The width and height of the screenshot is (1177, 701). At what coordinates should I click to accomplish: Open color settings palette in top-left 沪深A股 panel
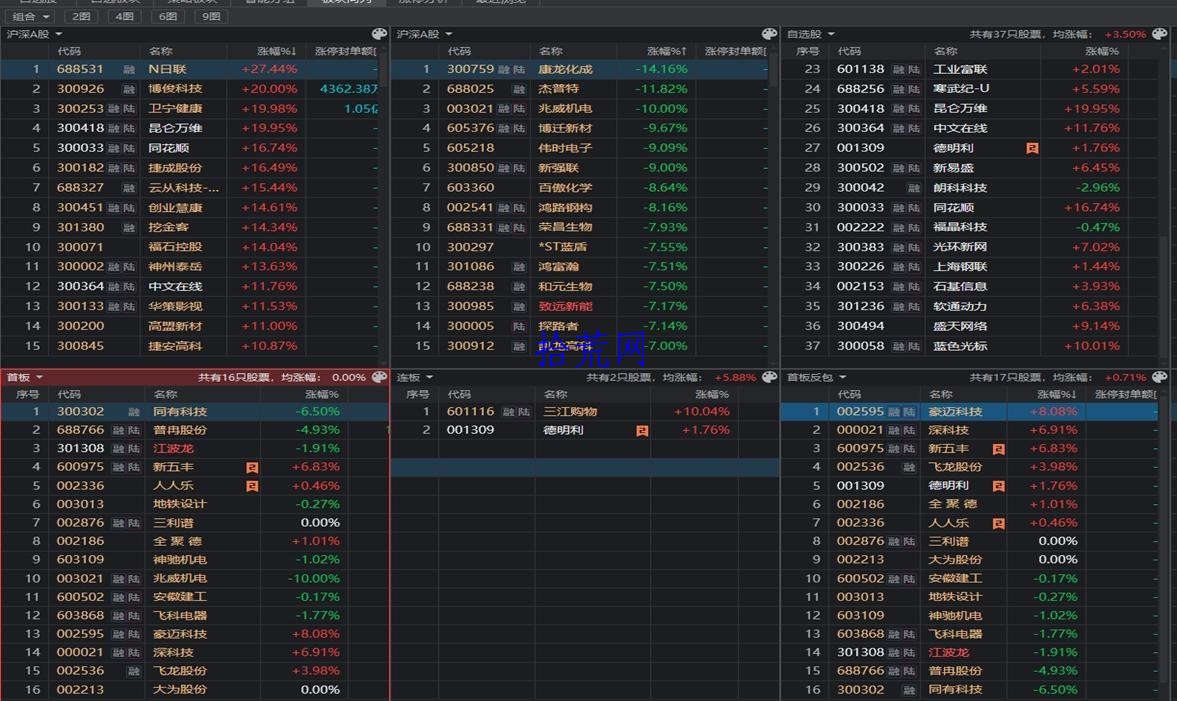(x=380, y=34)
